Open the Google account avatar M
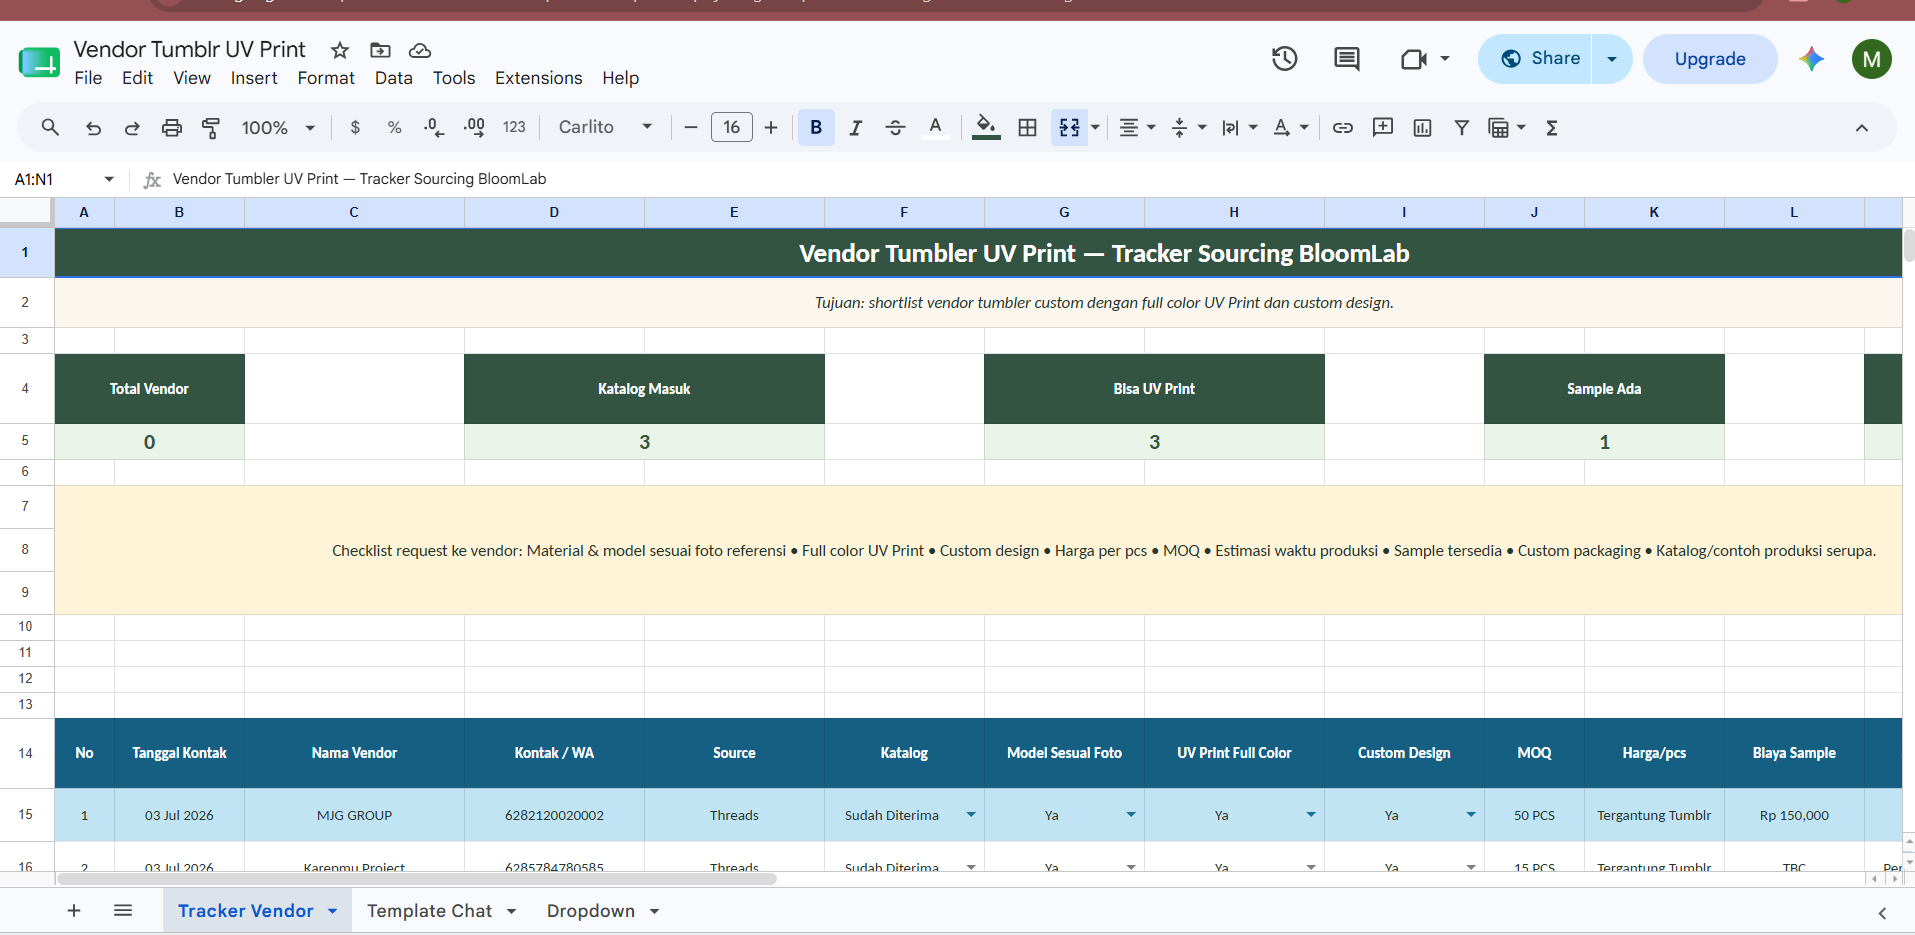The image size is (1915, 935). (x=1871, y=59)
